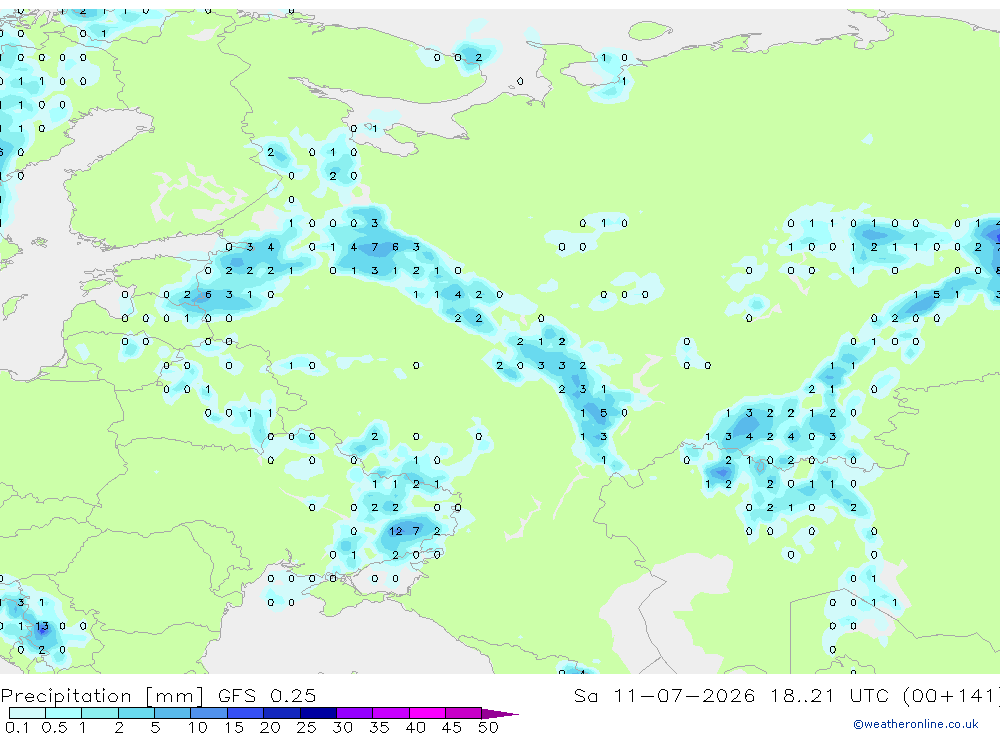Image resolution: width=1000 pixels, height=733 pixels.
Task: Select legend swatch between 2 and 5
Action: point(136,713)
